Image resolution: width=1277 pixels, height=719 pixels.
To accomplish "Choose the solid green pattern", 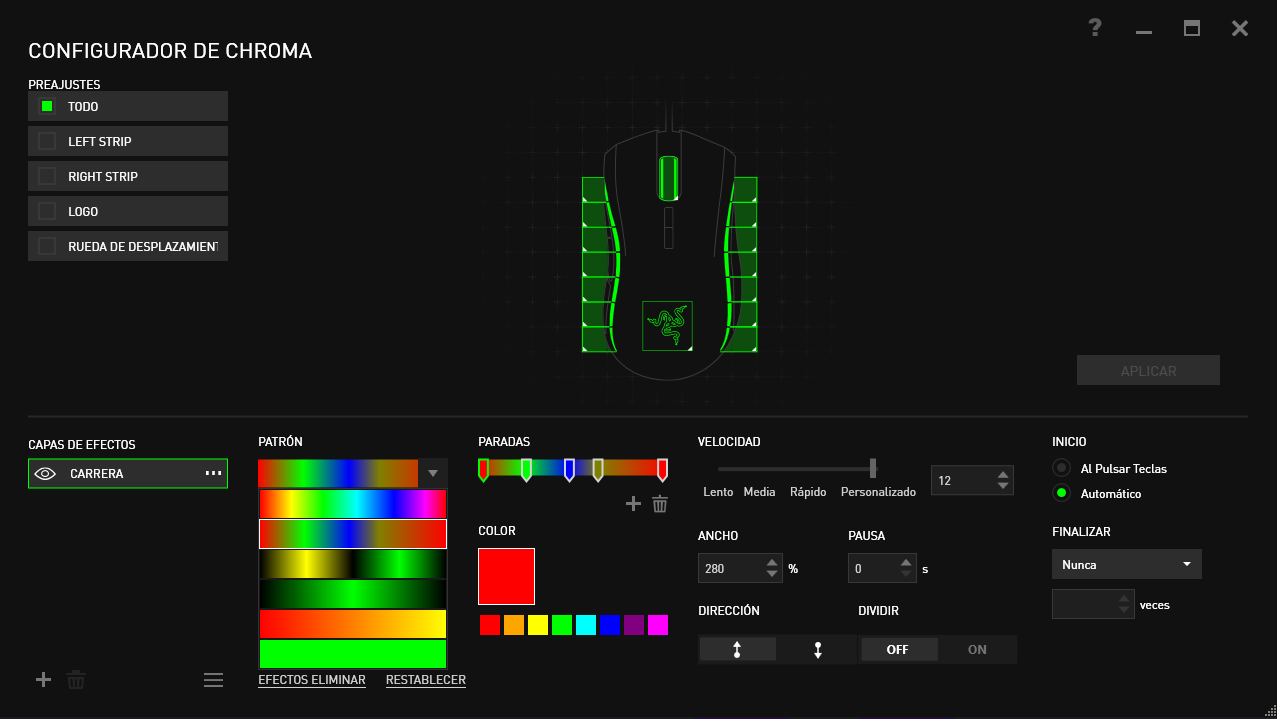I will tap(352, 654).
